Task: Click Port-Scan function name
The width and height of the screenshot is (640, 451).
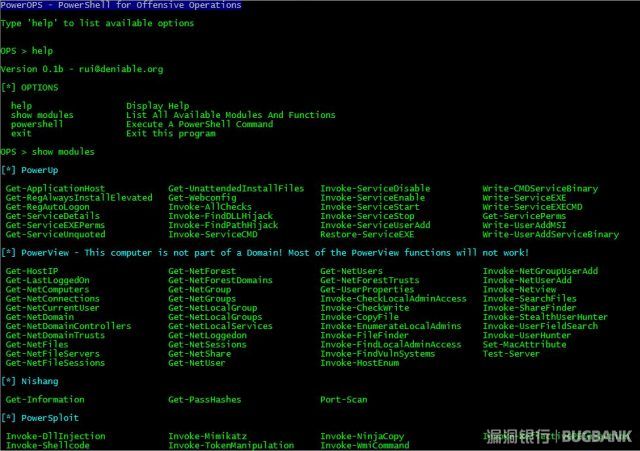Action: (x=344, y=400)
